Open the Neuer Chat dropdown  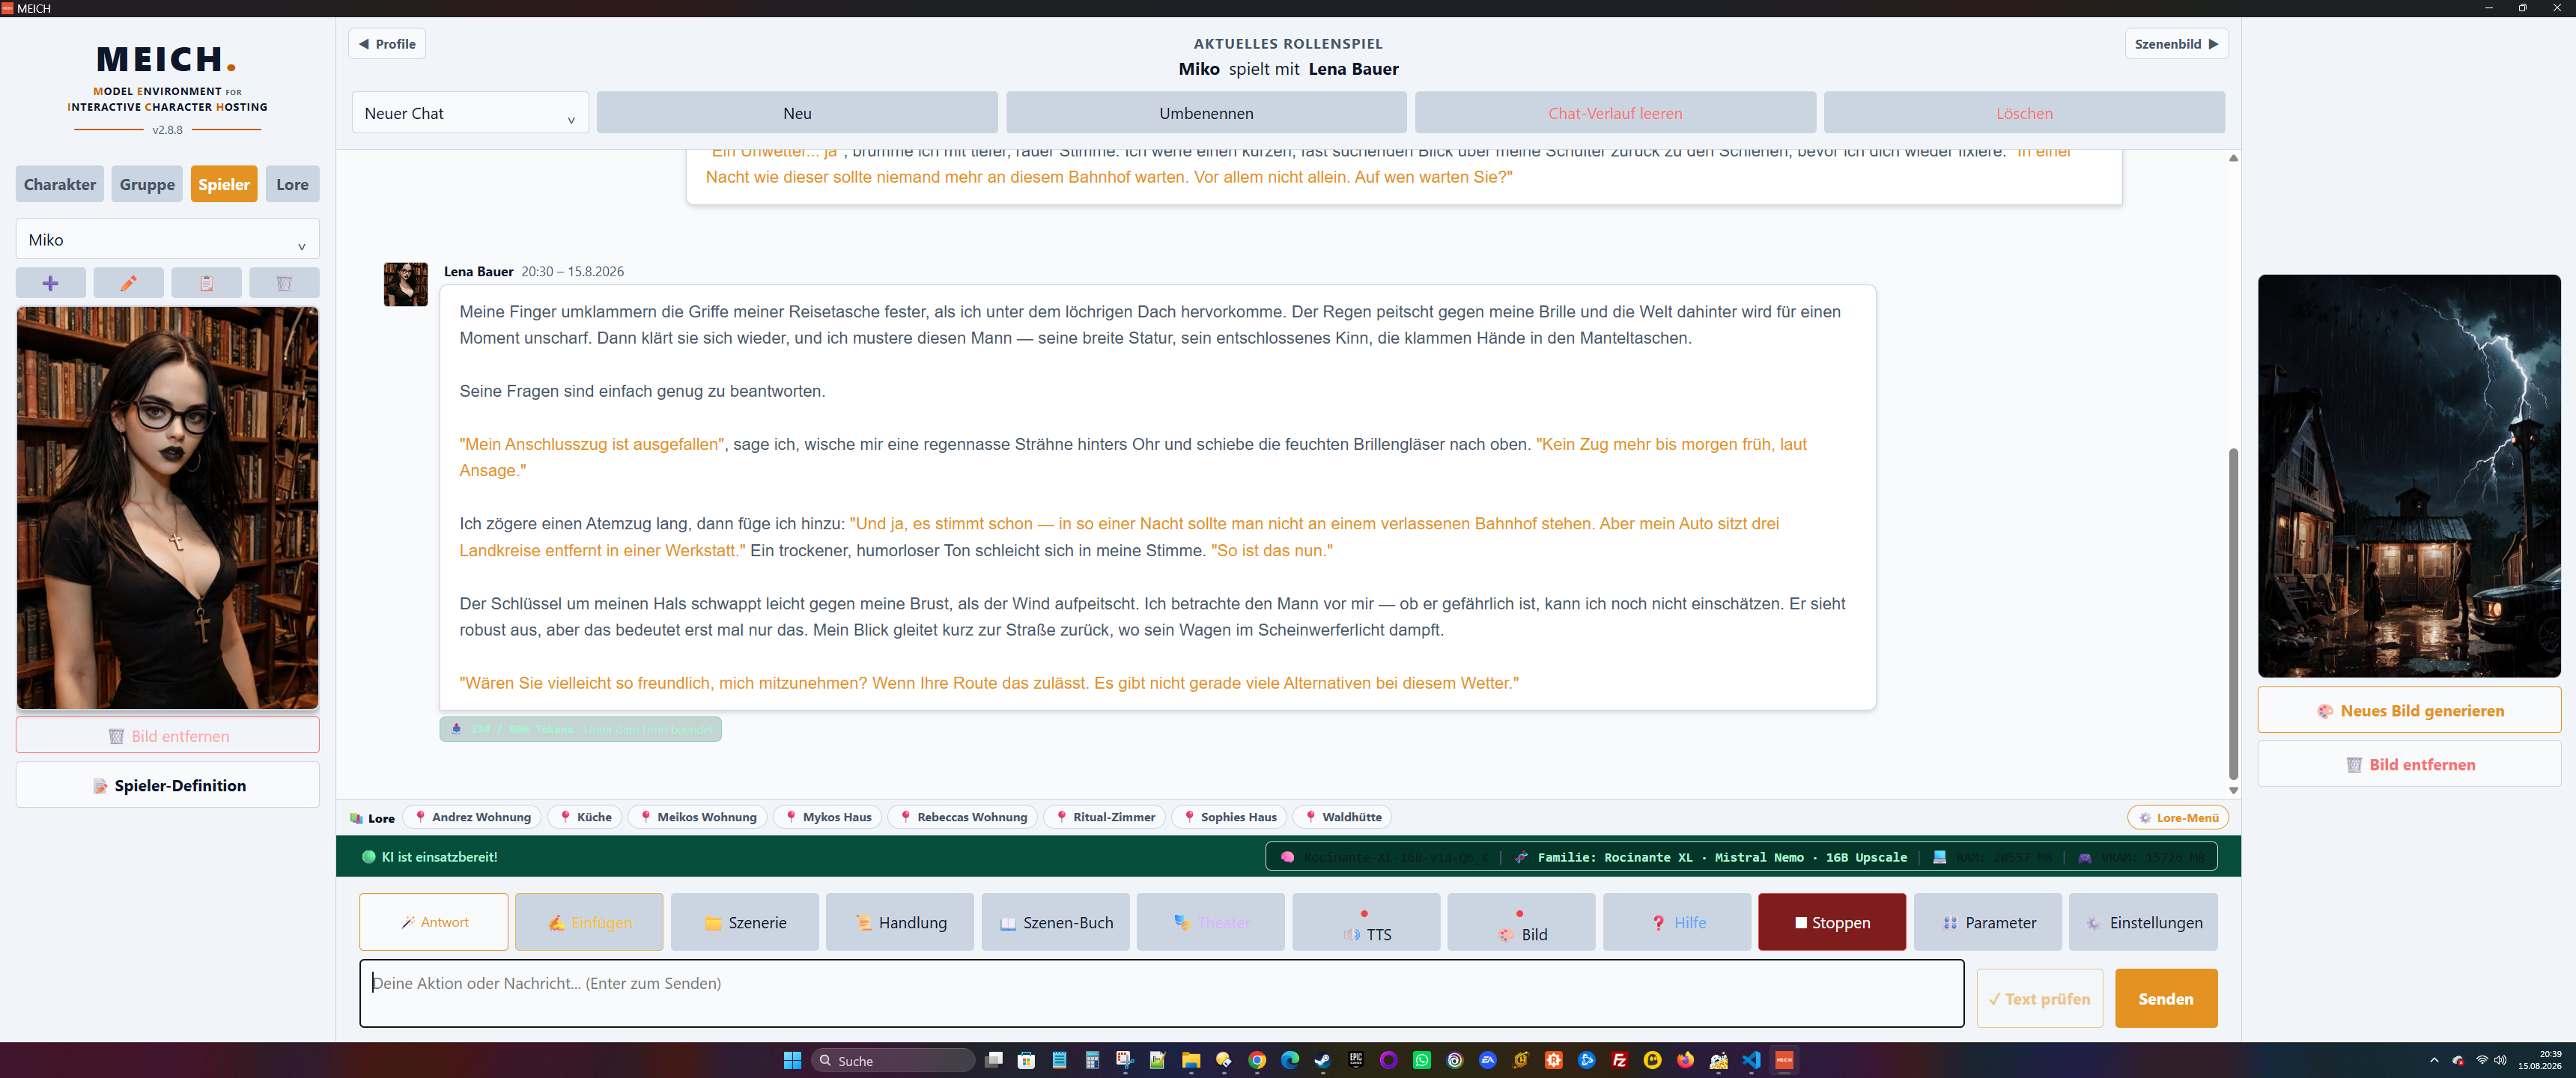click(x=470, y=113)
